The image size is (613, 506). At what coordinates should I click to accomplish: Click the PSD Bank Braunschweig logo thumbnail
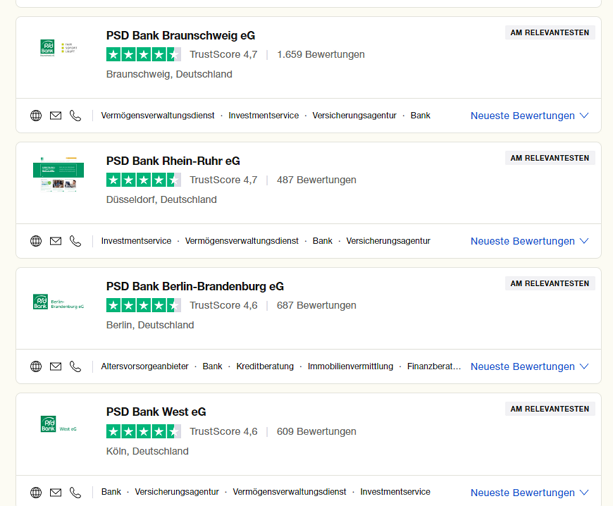(x=58, y=48)
